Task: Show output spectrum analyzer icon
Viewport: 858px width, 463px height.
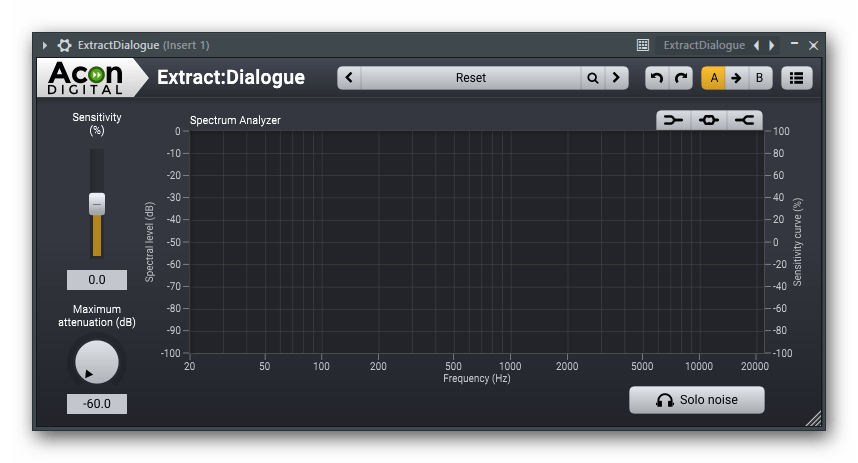Action: (745, 120)
